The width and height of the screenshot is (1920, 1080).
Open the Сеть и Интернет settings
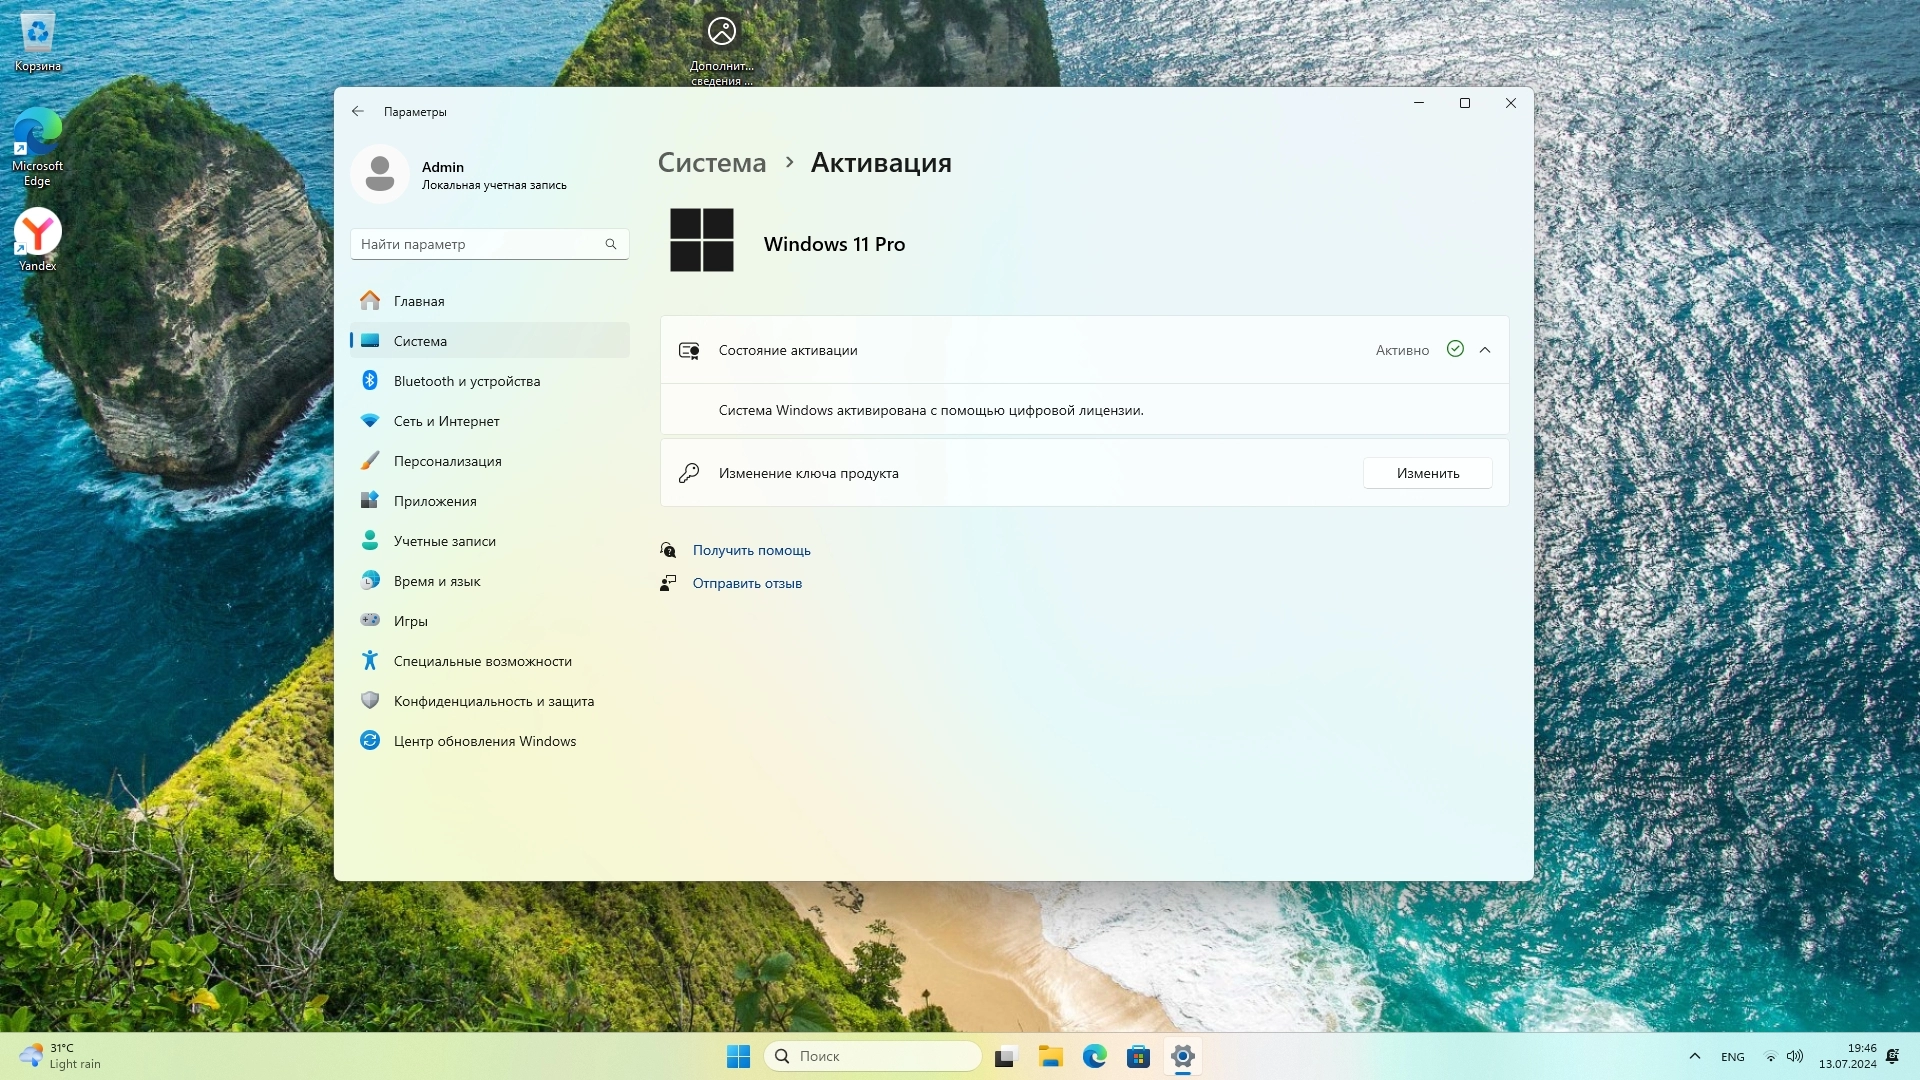coord(446,421)
